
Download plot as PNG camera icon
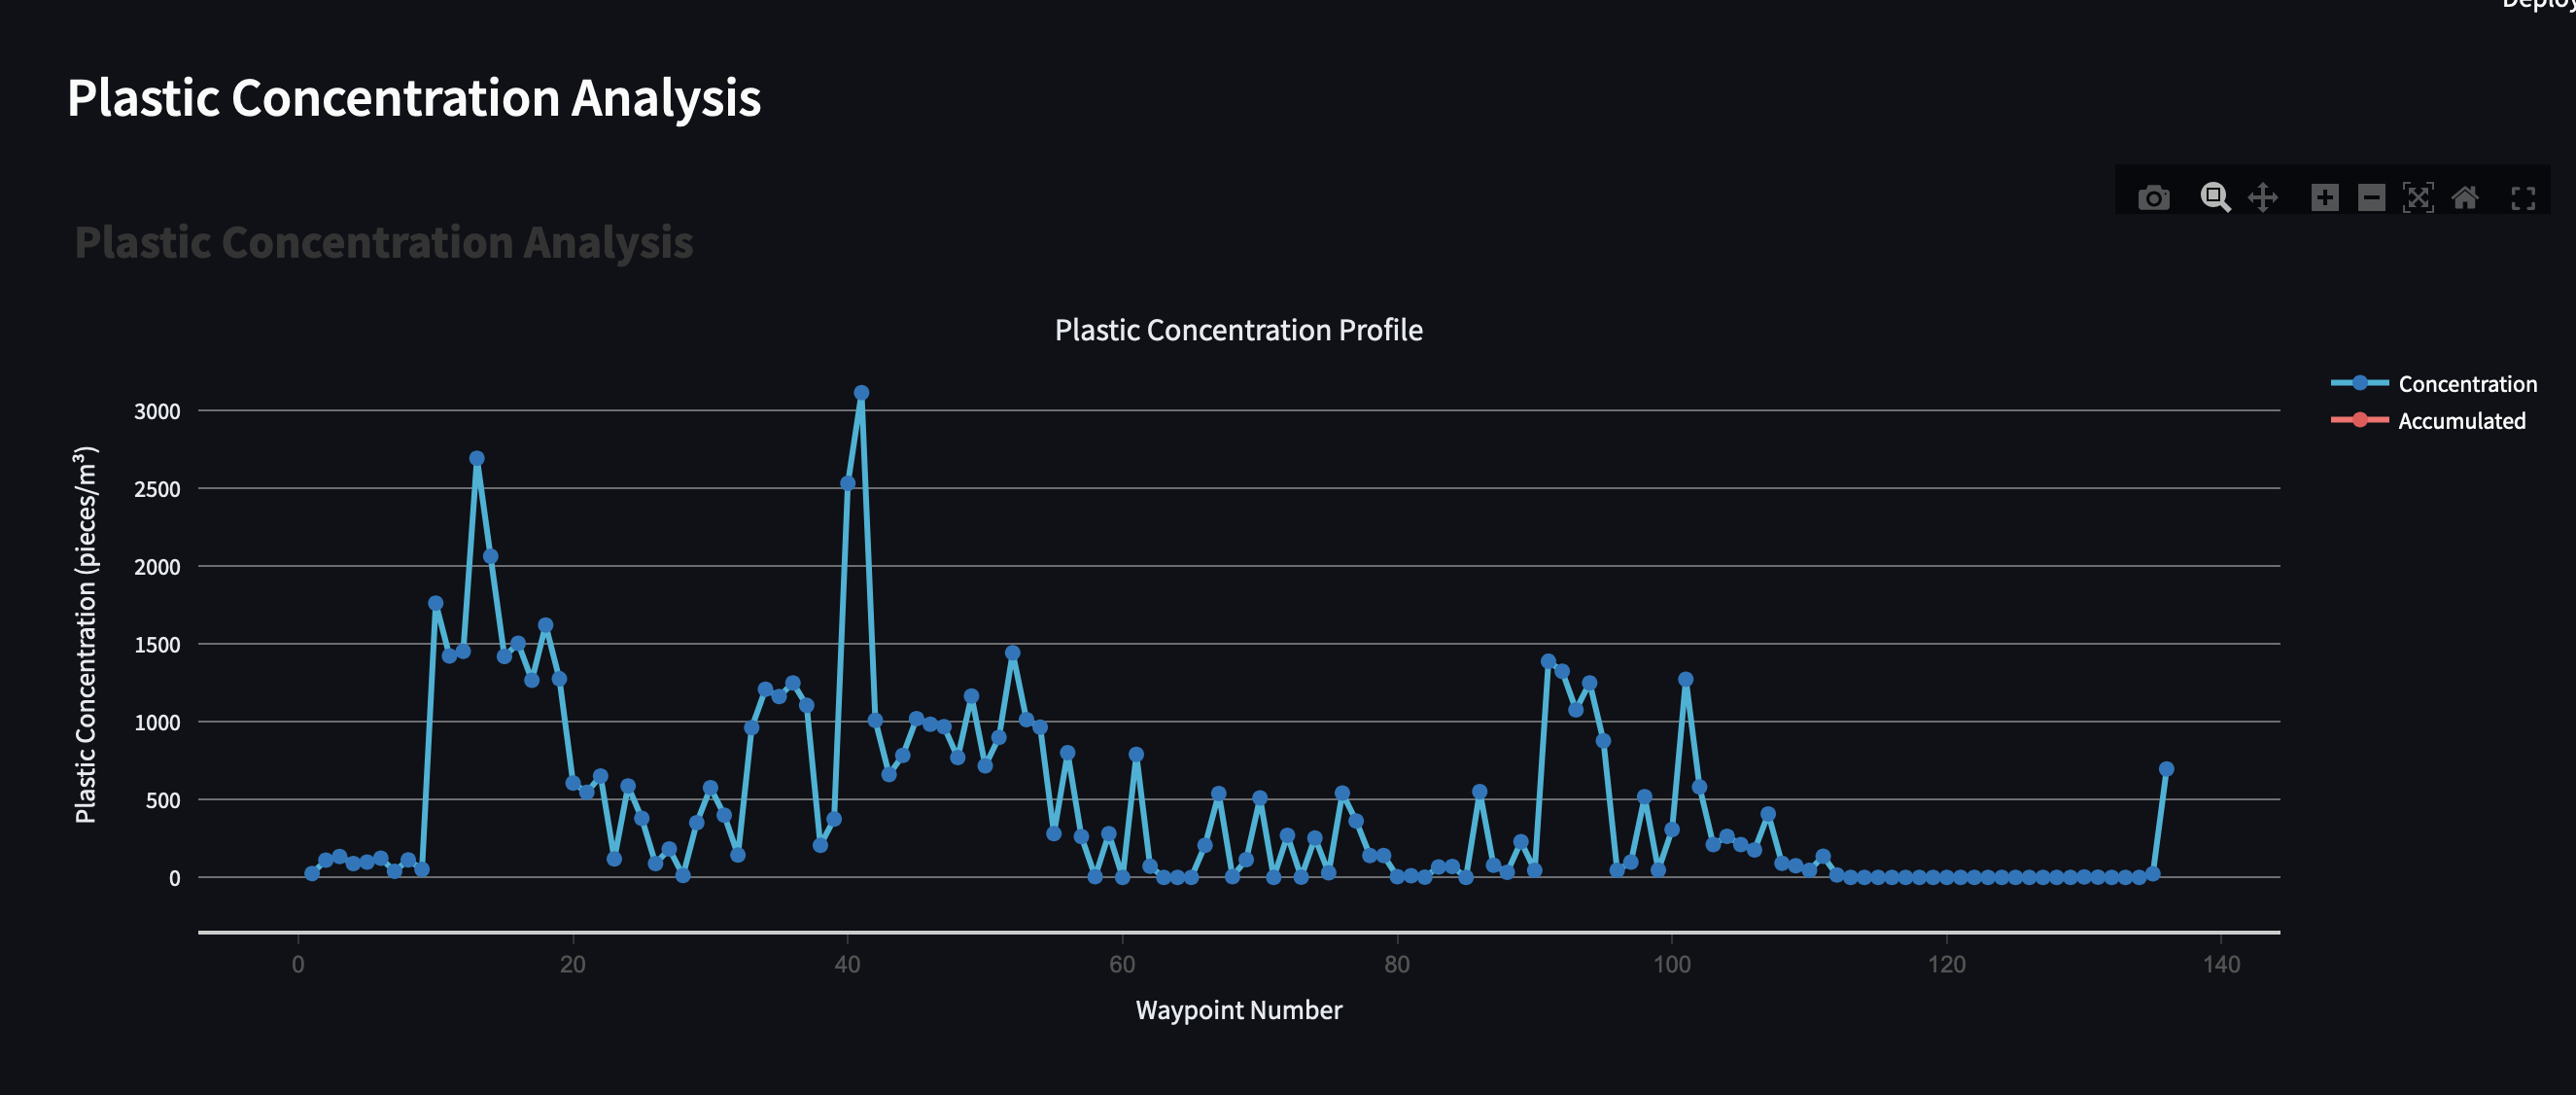[x=2153, y=198]
